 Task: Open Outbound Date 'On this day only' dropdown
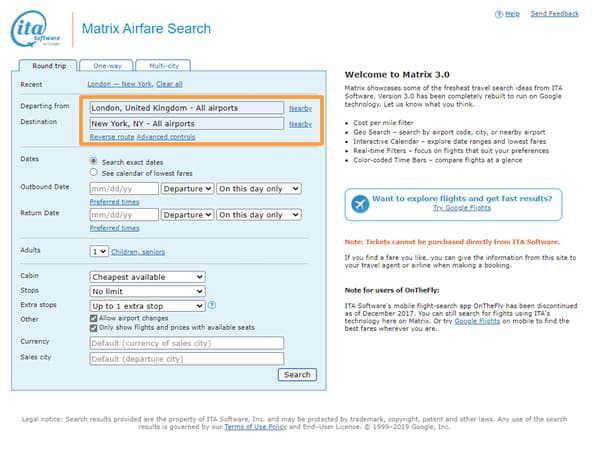coord(259,189)
